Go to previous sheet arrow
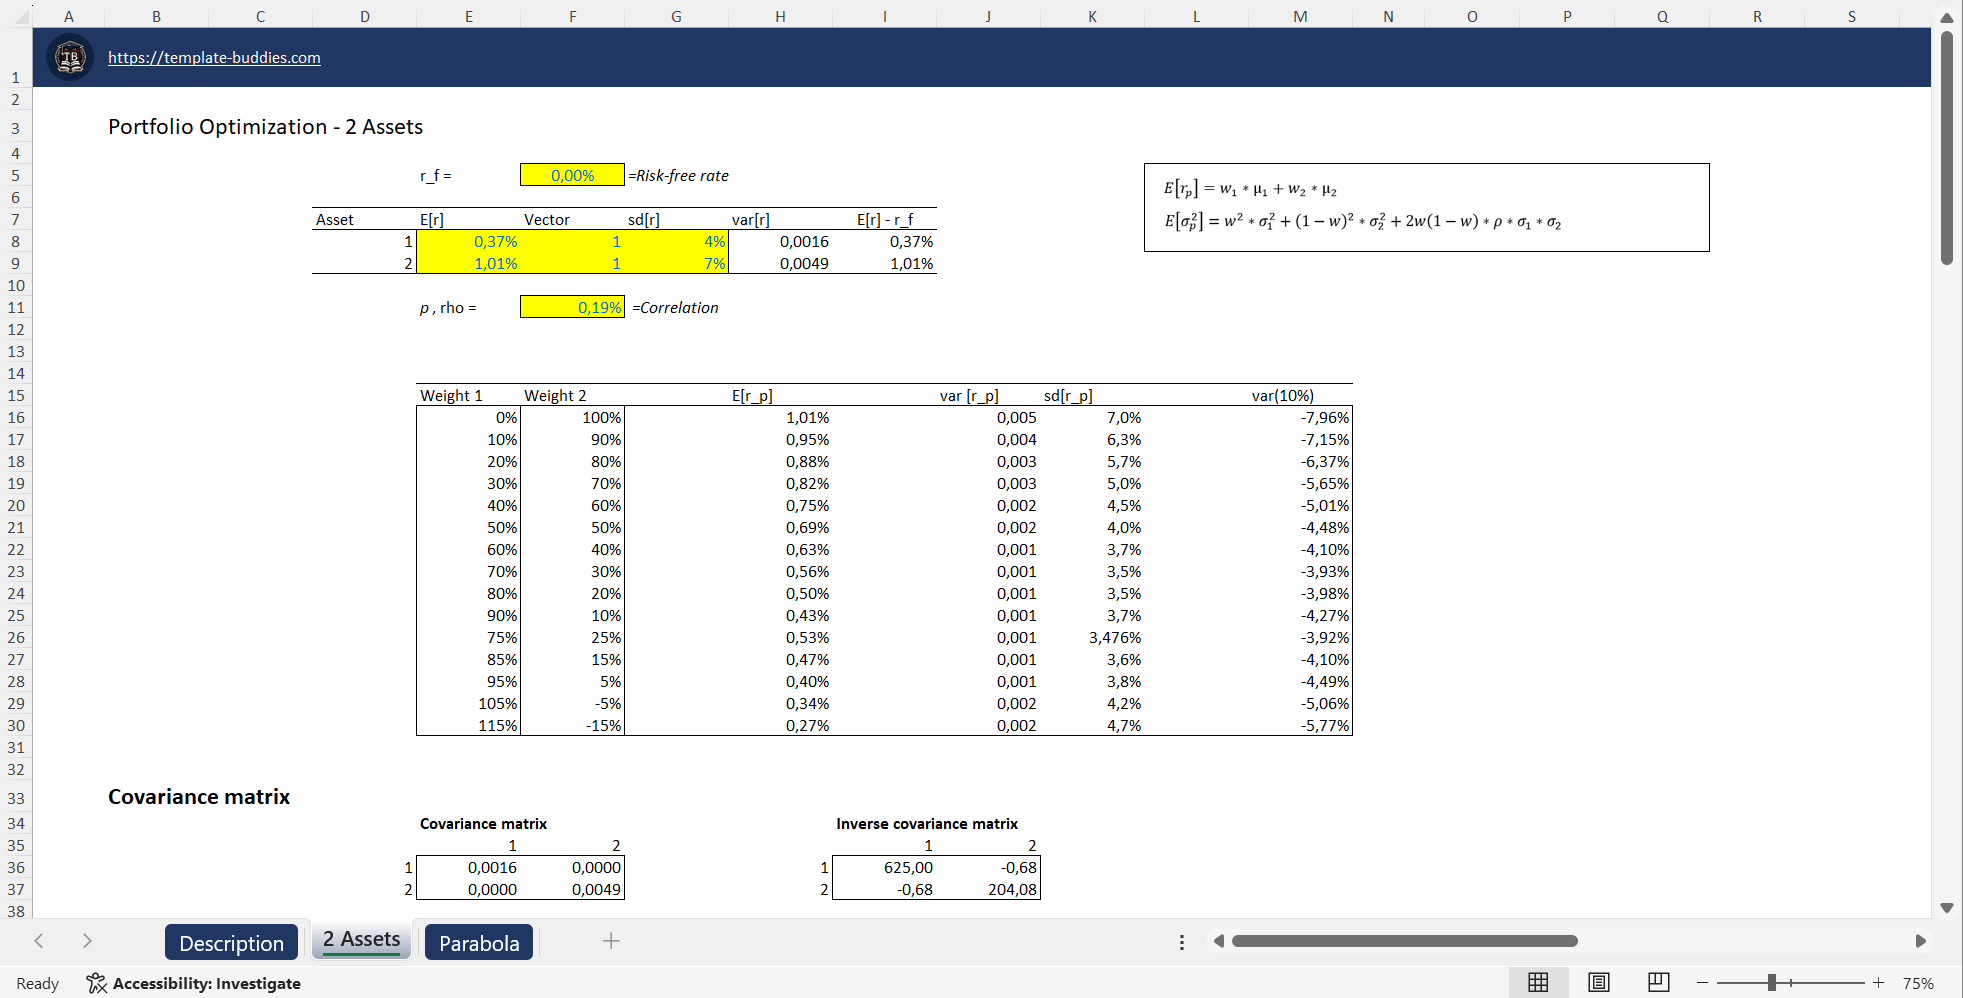Screen dimensions: 1963x998 coord(39,941)
